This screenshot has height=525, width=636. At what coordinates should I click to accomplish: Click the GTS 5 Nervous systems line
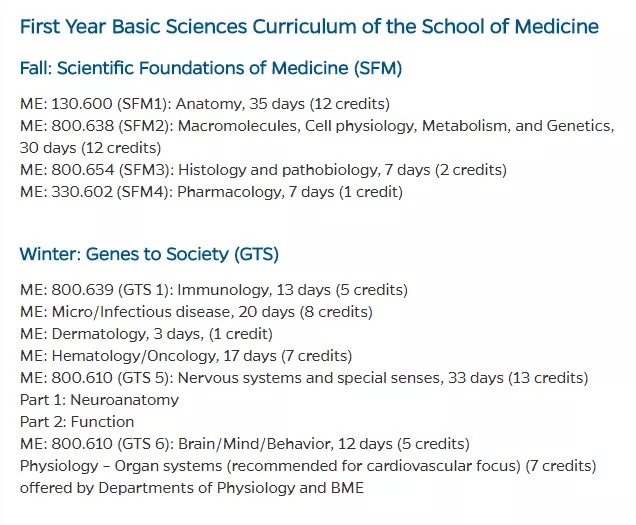click(x=303, y=378)
